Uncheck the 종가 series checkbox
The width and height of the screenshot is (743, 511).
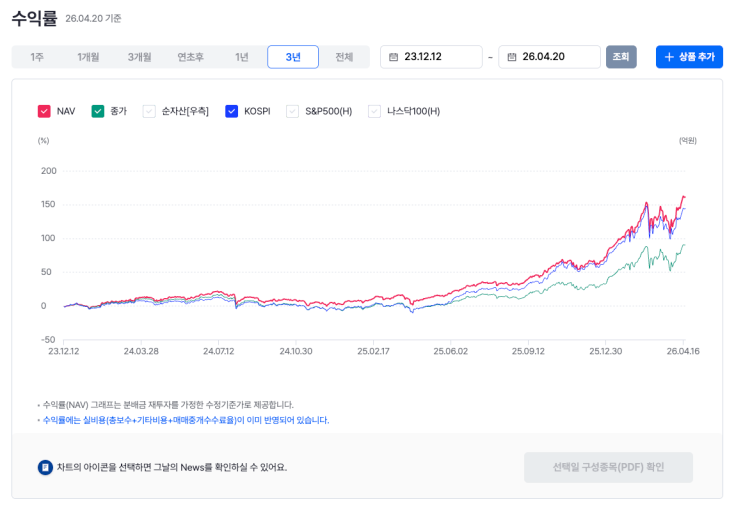pos(98,111)
